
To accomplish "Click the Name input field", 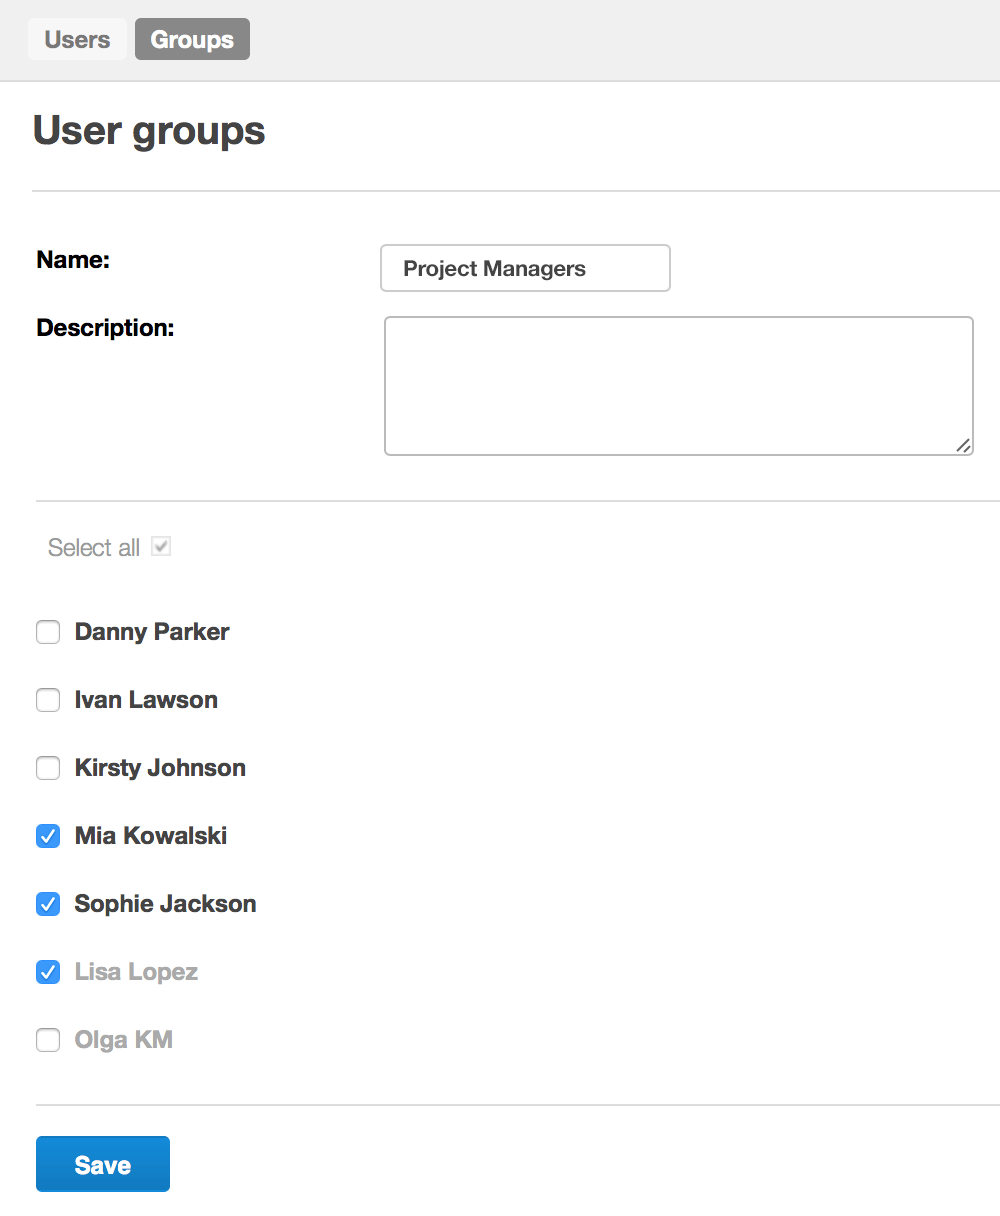I will click(x=525, y=268).
